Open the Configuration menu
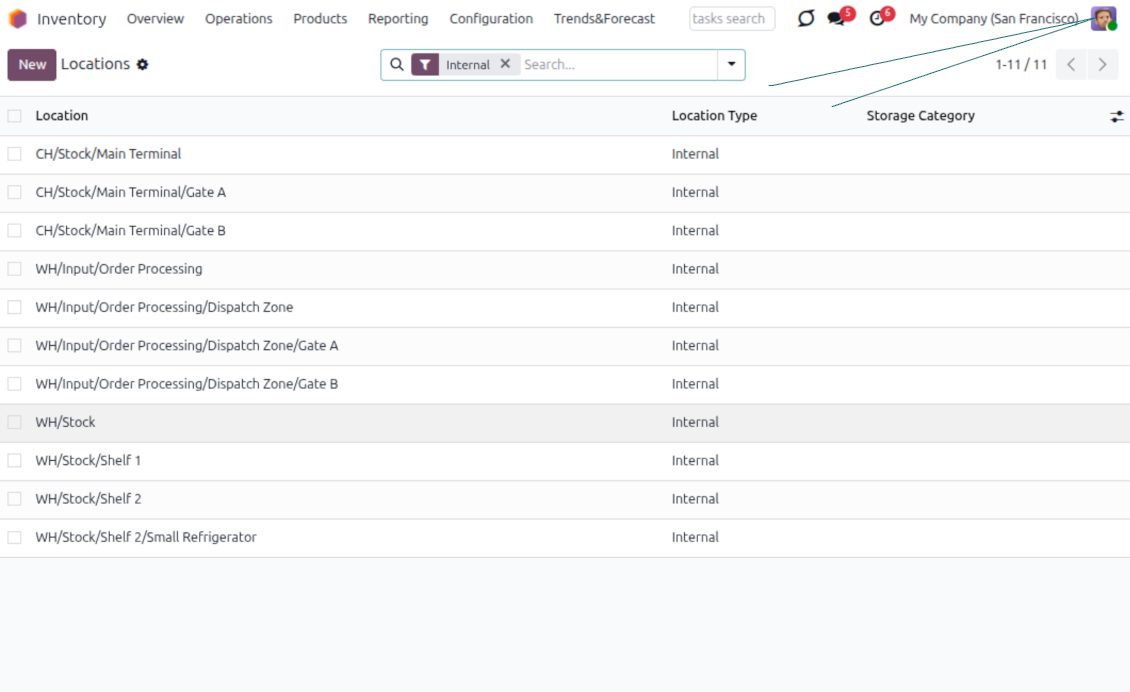1130x692 pixels. tap(491, 19)
